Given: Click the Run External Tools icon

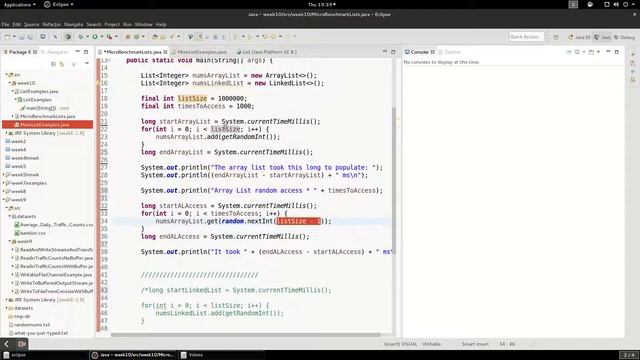Looking at the screenshot, I should coord(109,37).
